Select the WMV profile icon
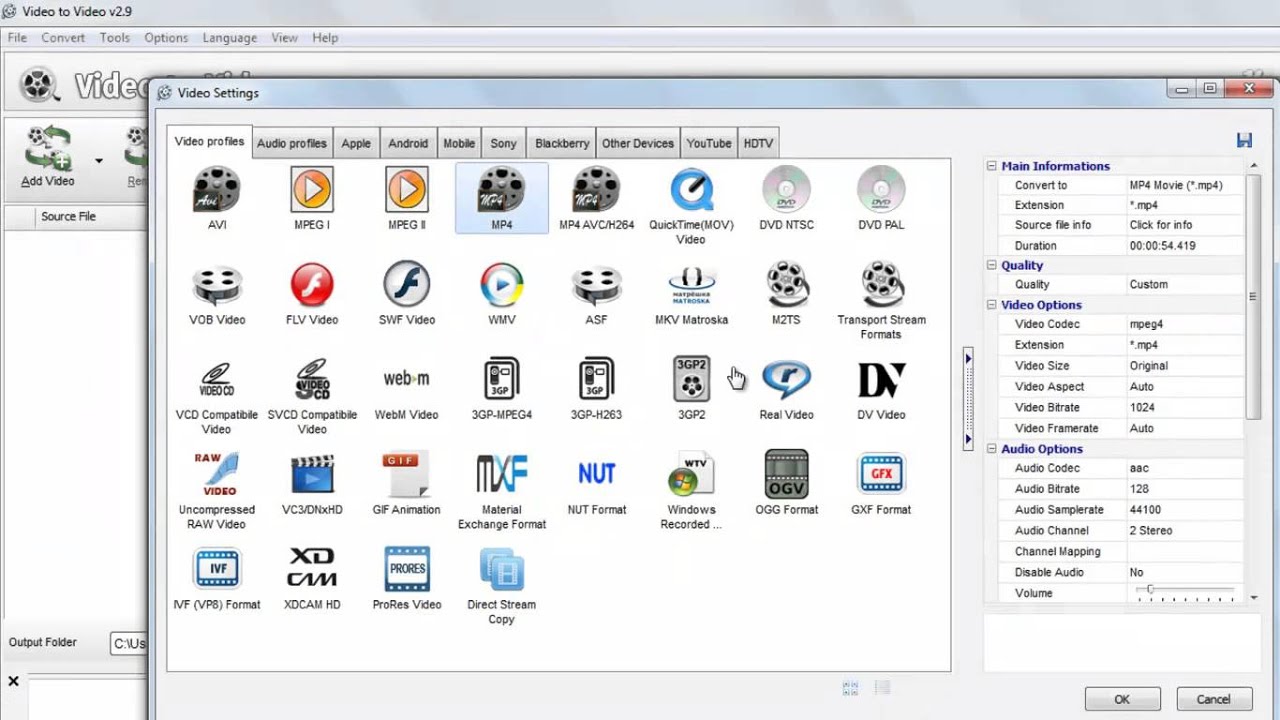Screen dimensions: 1280x720 click(502, 293)
